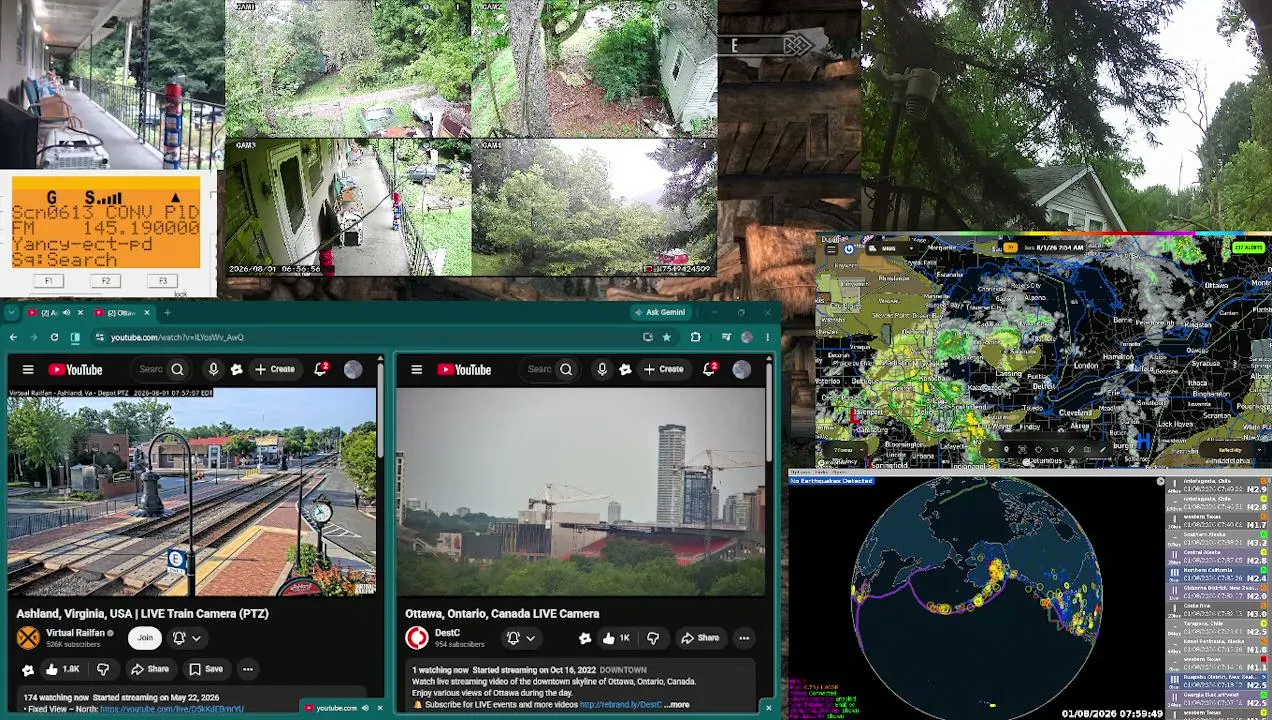
Task: Share the Ottawa LIVE Camera video
Action: [700, 638]
